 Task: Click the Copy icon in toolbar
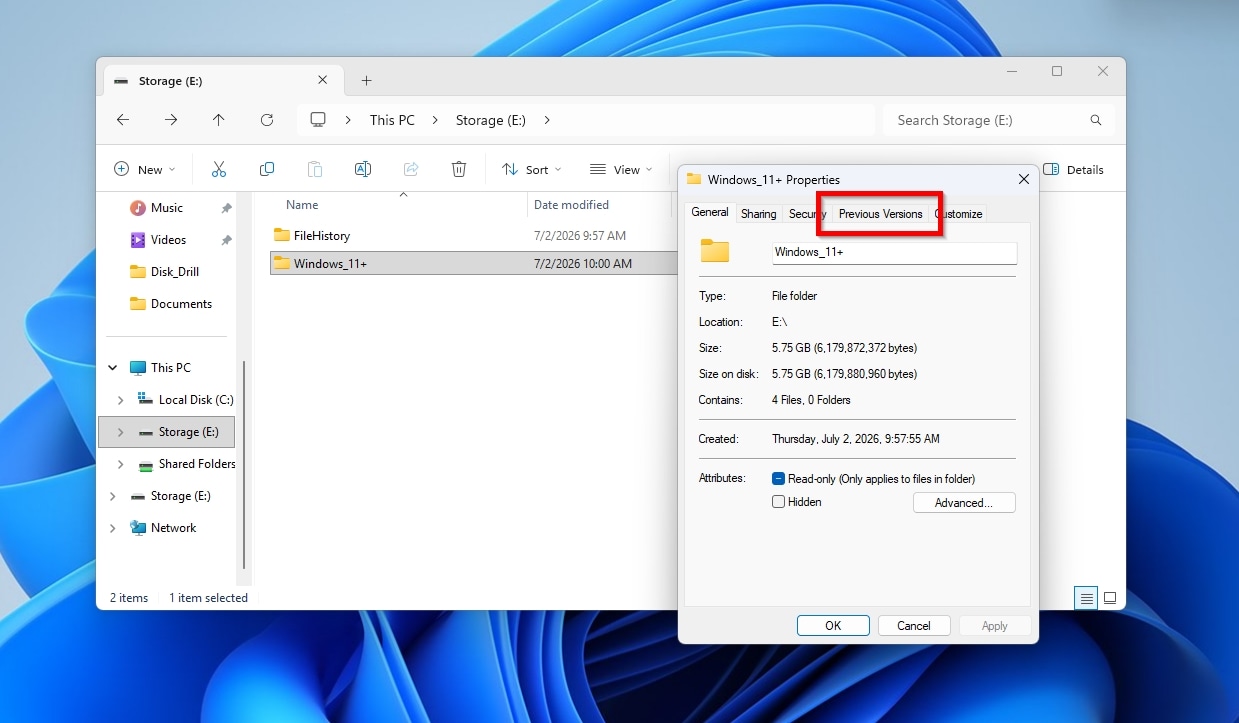point(267,170)
